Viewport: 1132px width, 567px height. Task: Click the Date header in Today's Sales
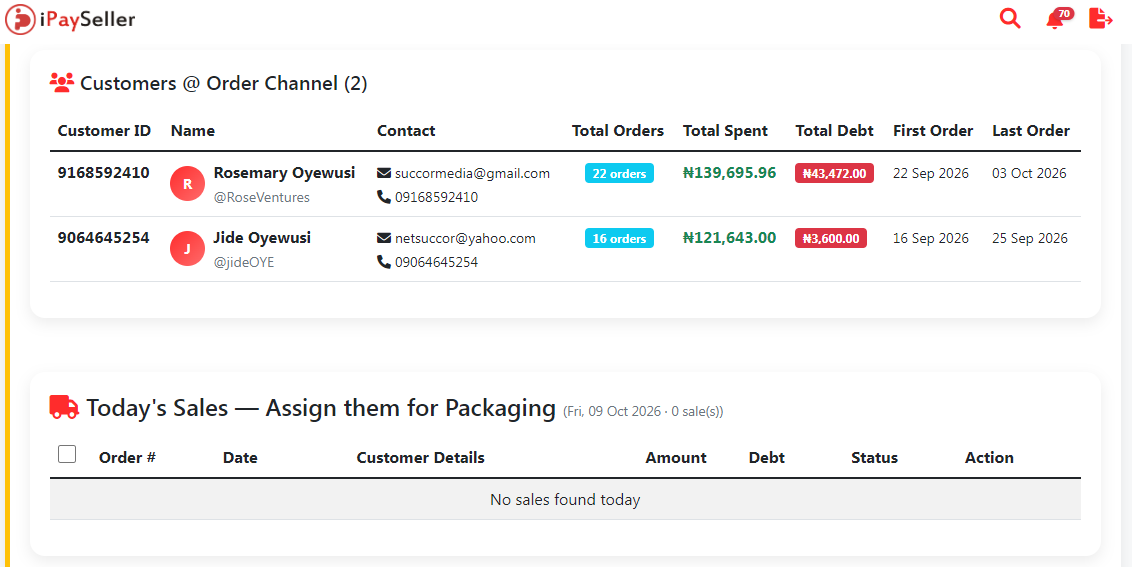tap(240, 457)
